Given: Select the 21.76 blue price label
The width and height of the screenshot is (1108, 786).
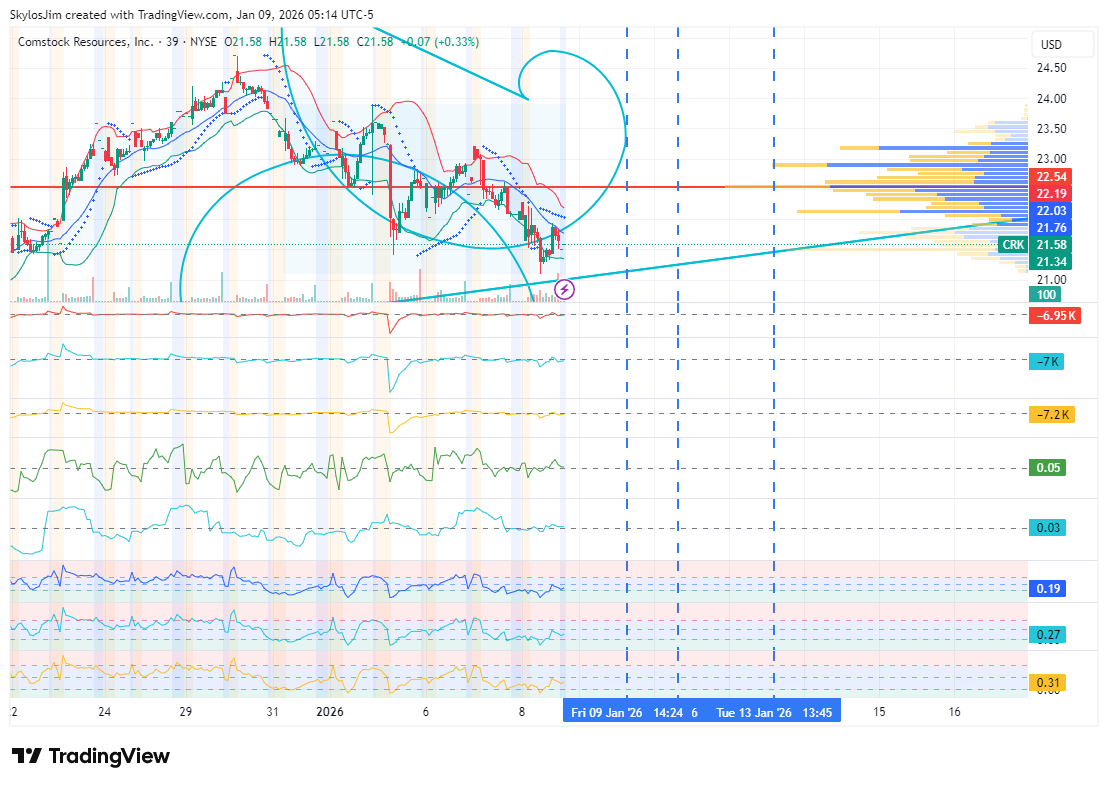Looking at the screenshot, I should tap(1051, 228).
